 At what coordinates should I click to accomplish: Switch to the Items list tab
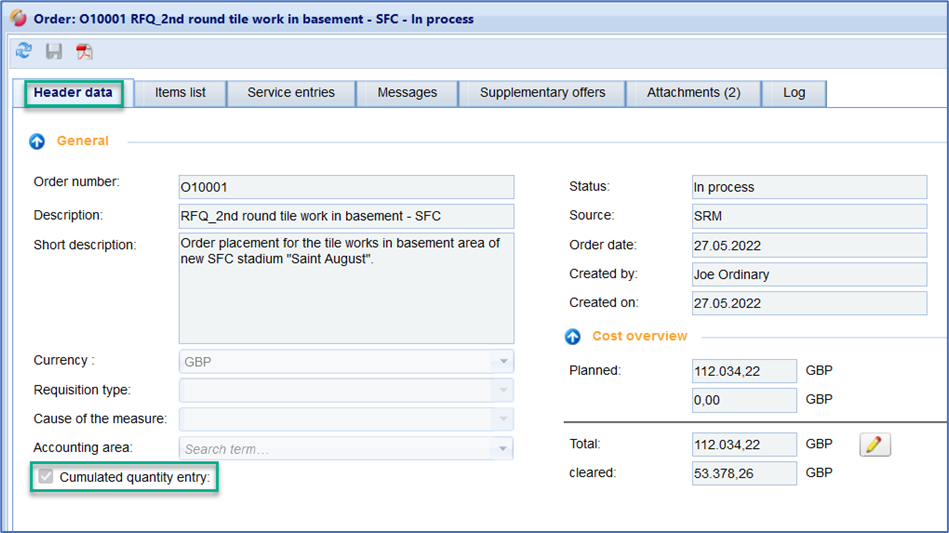[x=180, y=93]
